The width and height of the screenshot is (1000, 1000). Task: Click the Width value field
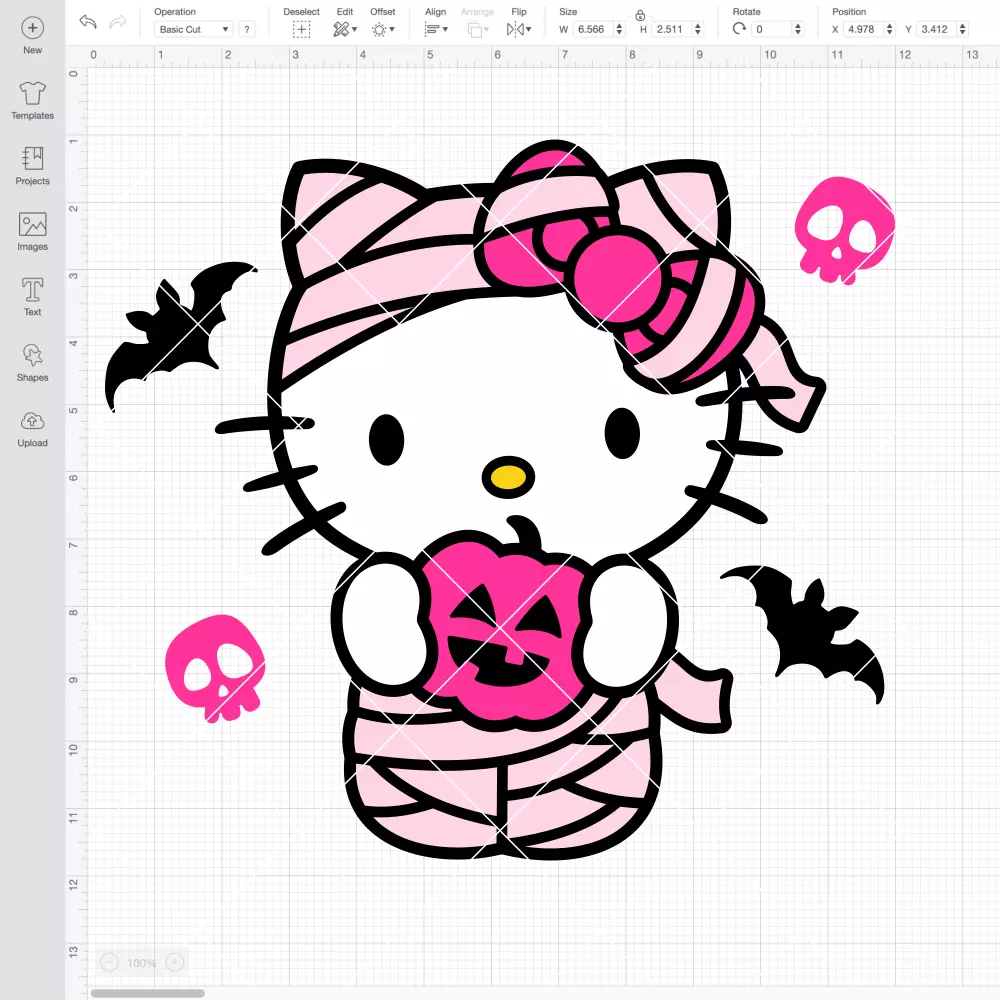click(x=592, y=29)
